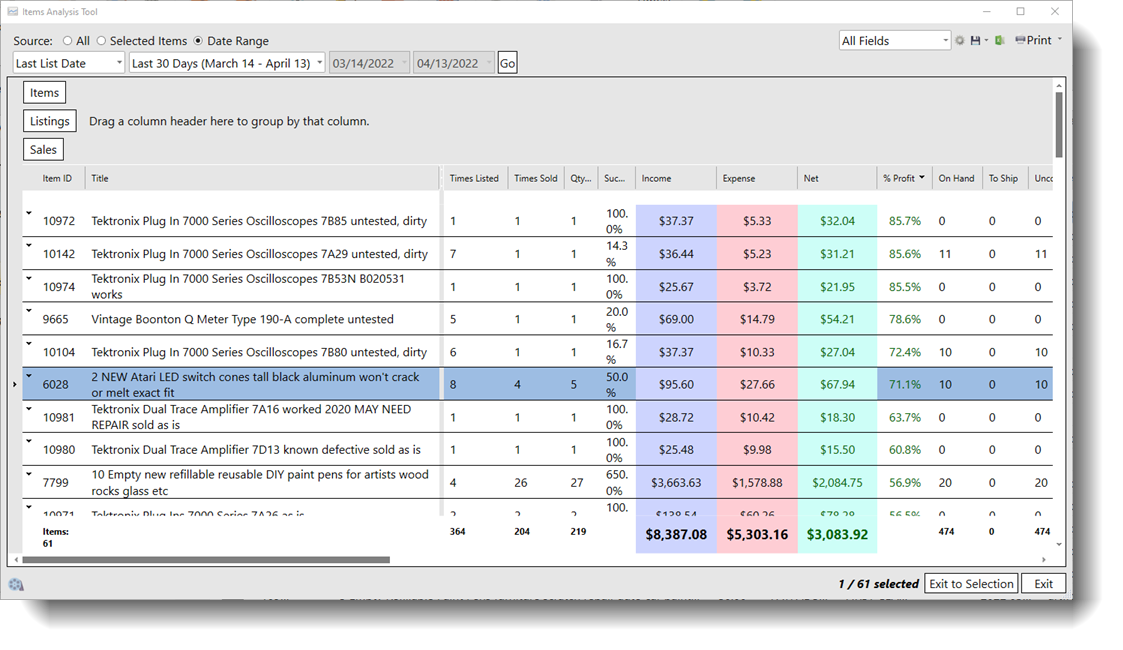Viewport: 1123px width, 650px height.
Task: Select the All source radio button
Action: [68, 41]
